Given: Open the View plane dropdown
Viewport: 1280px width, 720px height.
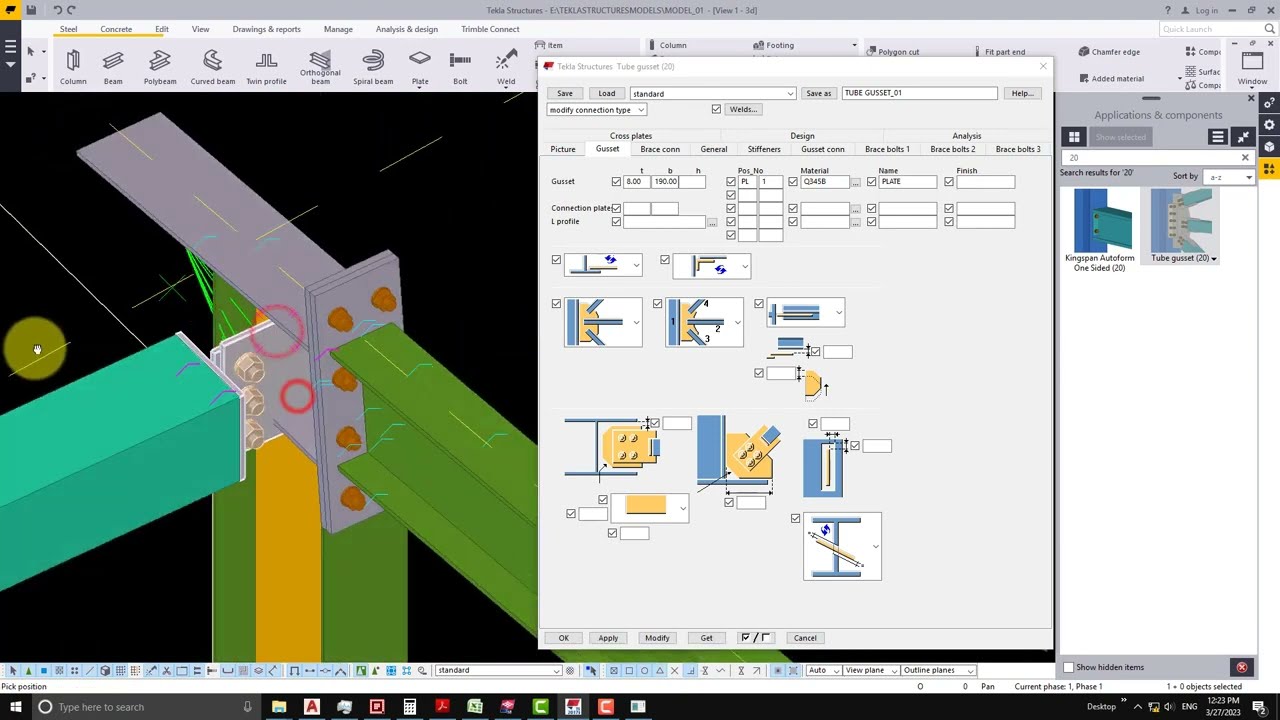Looking at the screenshot, I should 871,670.
